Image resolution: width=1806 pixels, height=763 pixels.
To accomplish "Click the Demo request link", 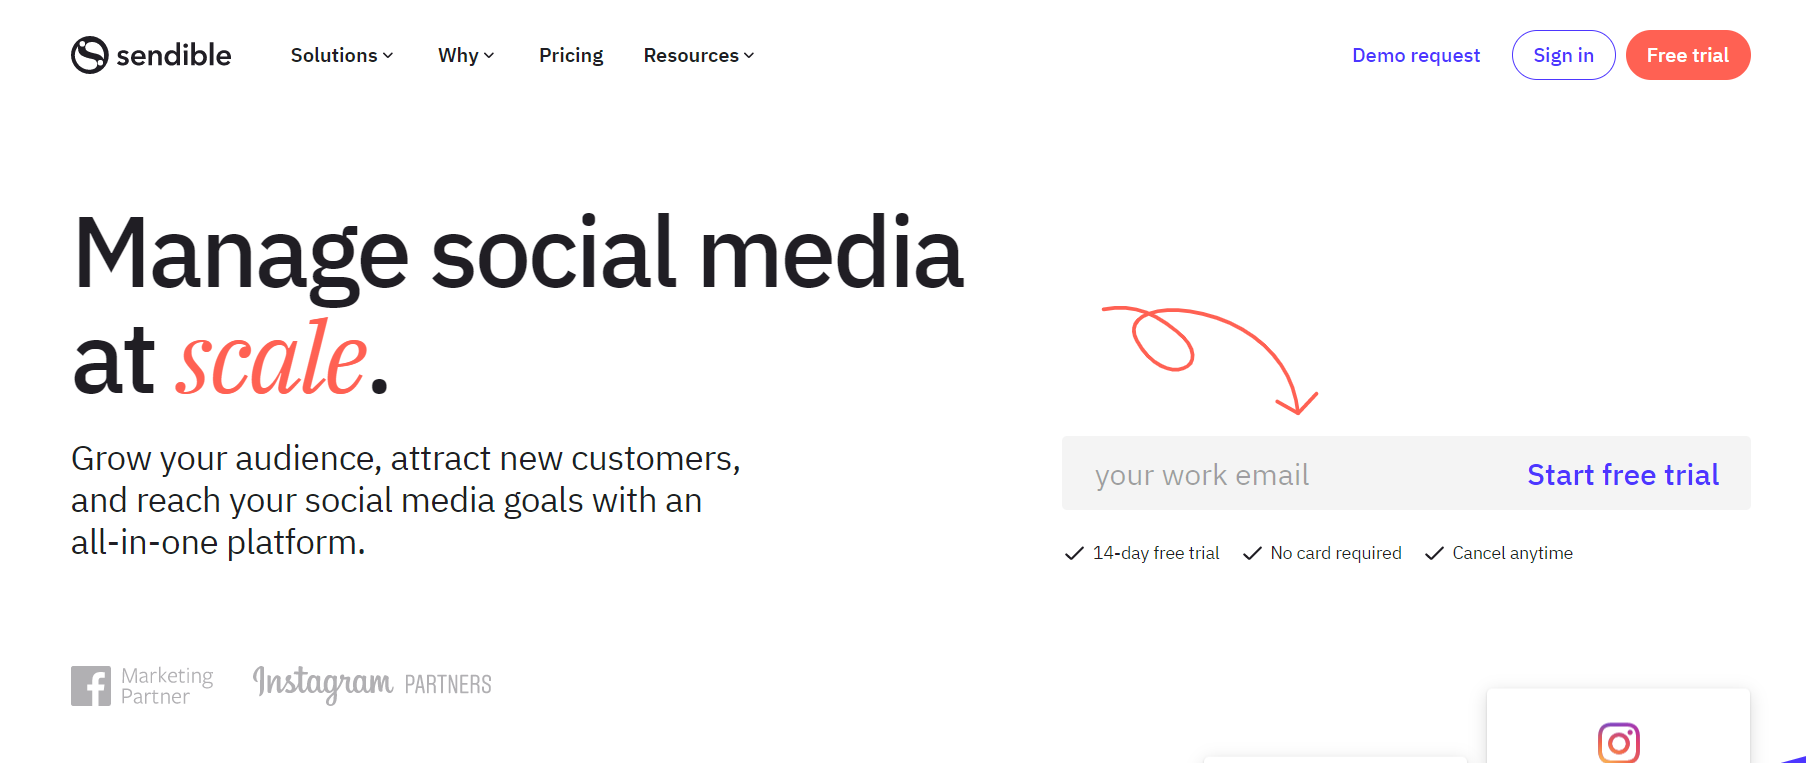I will click(1416, 55).
